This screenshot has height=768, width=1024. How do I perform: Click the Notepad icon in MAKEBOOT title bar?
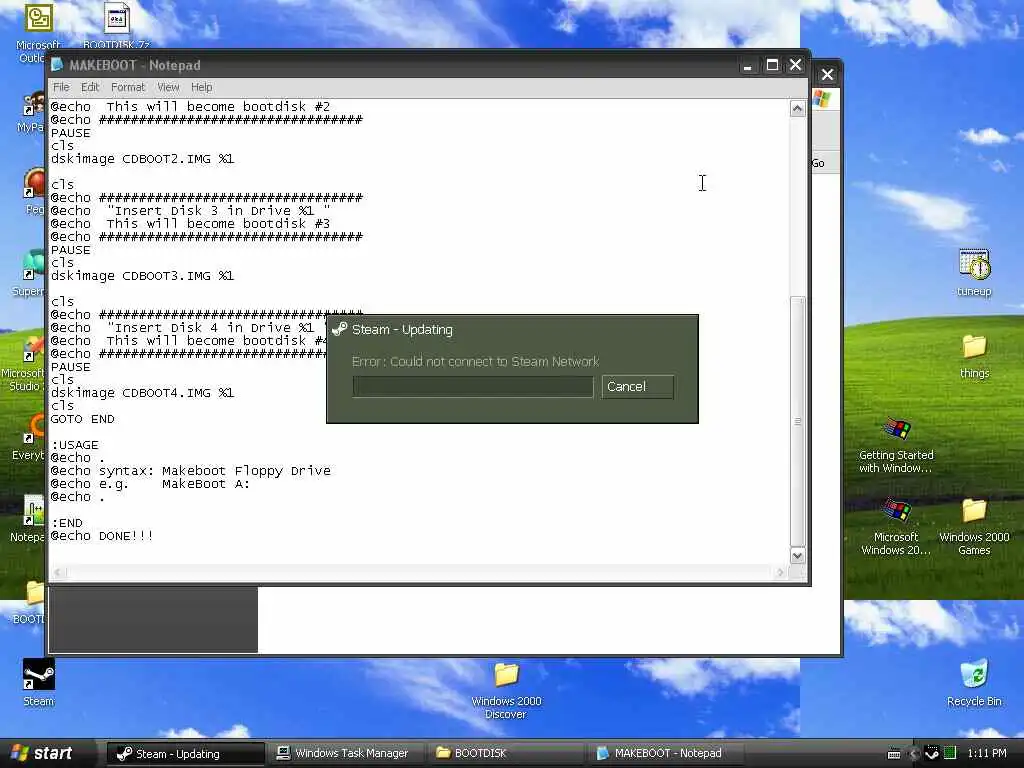(57, 65)
